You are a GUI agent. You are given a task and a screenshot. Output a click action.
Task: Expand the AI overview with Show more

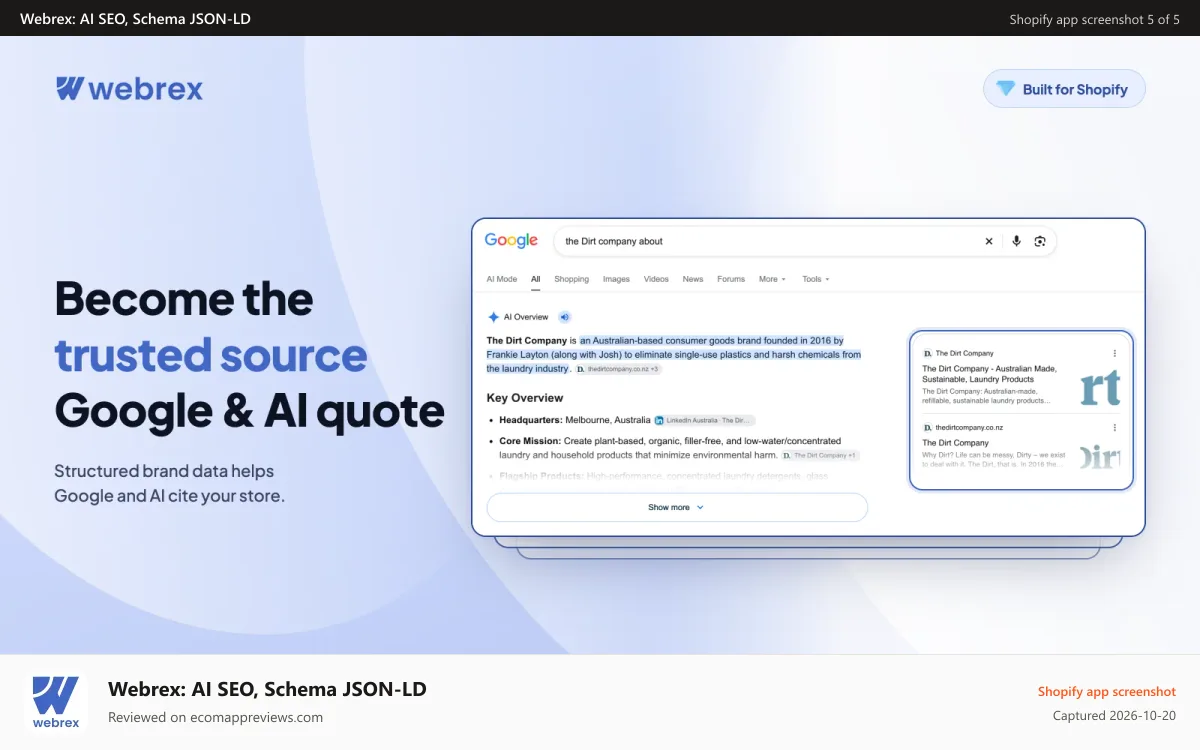[677, 507]
